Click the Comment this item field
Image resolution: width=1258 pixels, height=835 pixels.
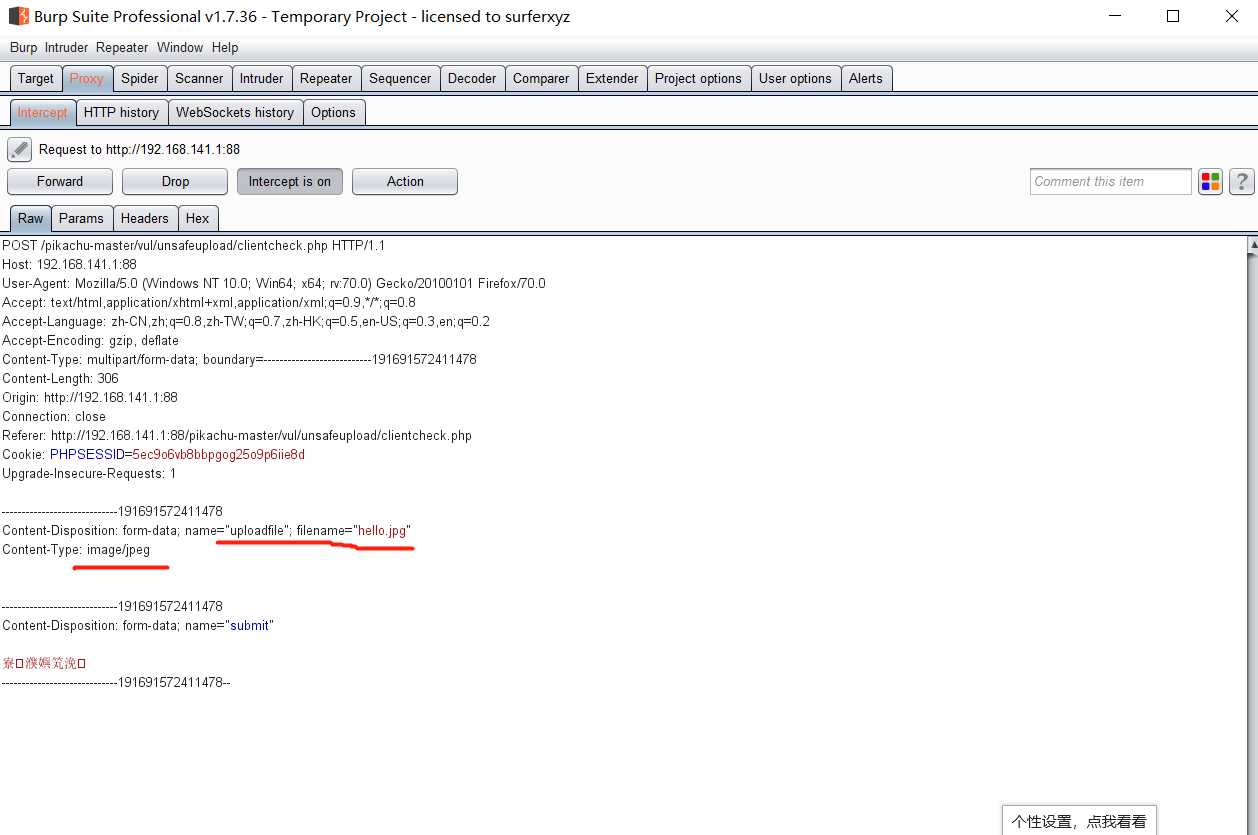click(1111, 181)
